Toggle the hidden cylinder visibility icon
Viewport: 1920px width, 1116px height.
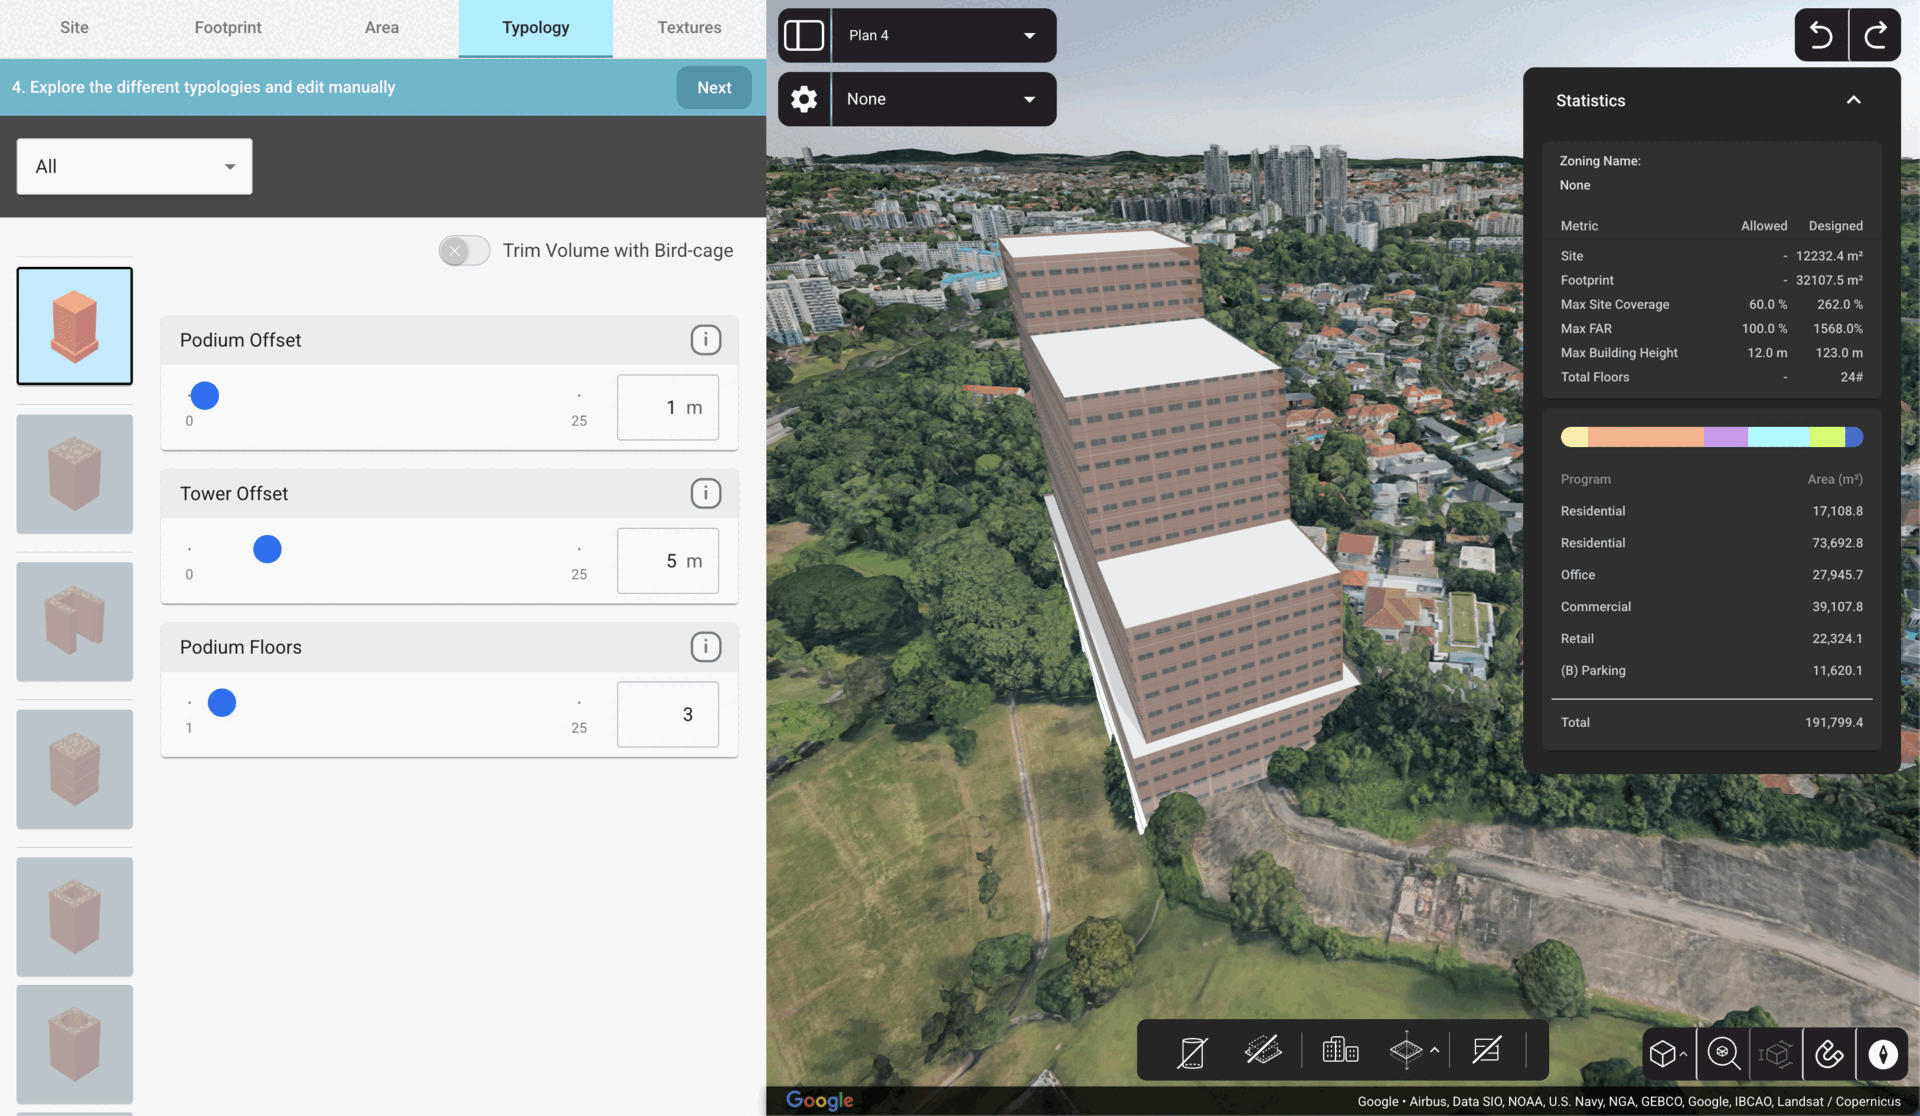(x=1192, y=1051)
